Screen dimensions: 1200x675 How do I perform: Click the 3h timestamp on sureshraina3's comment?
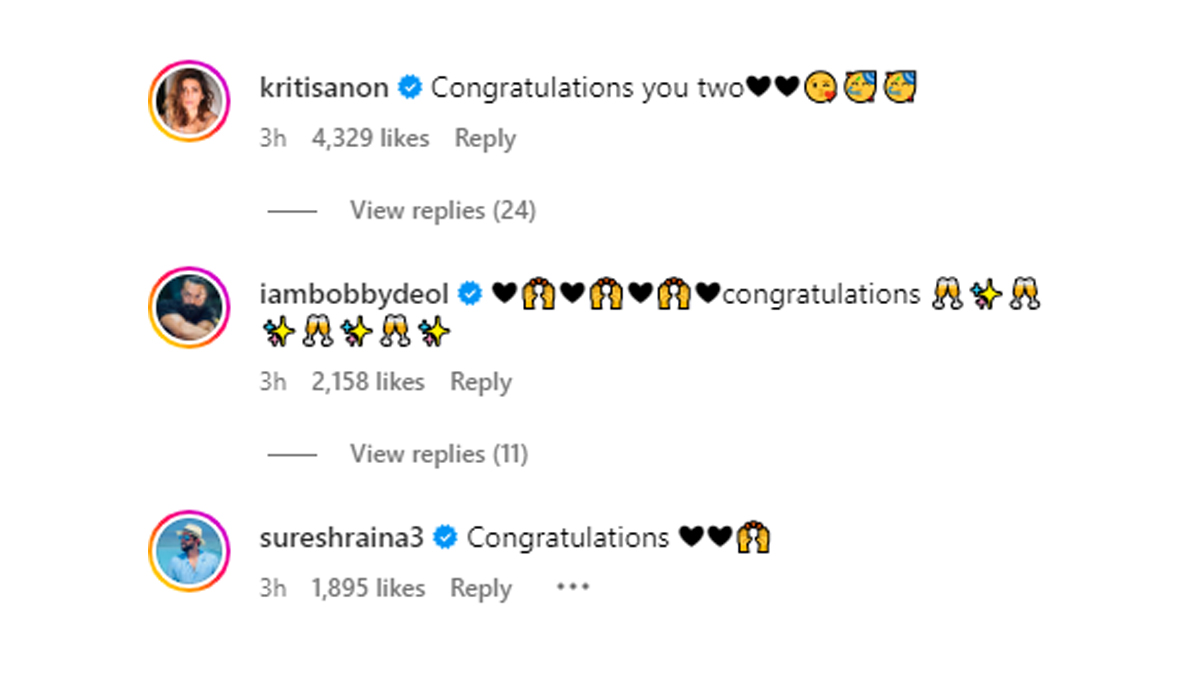[x=272, y=589]
